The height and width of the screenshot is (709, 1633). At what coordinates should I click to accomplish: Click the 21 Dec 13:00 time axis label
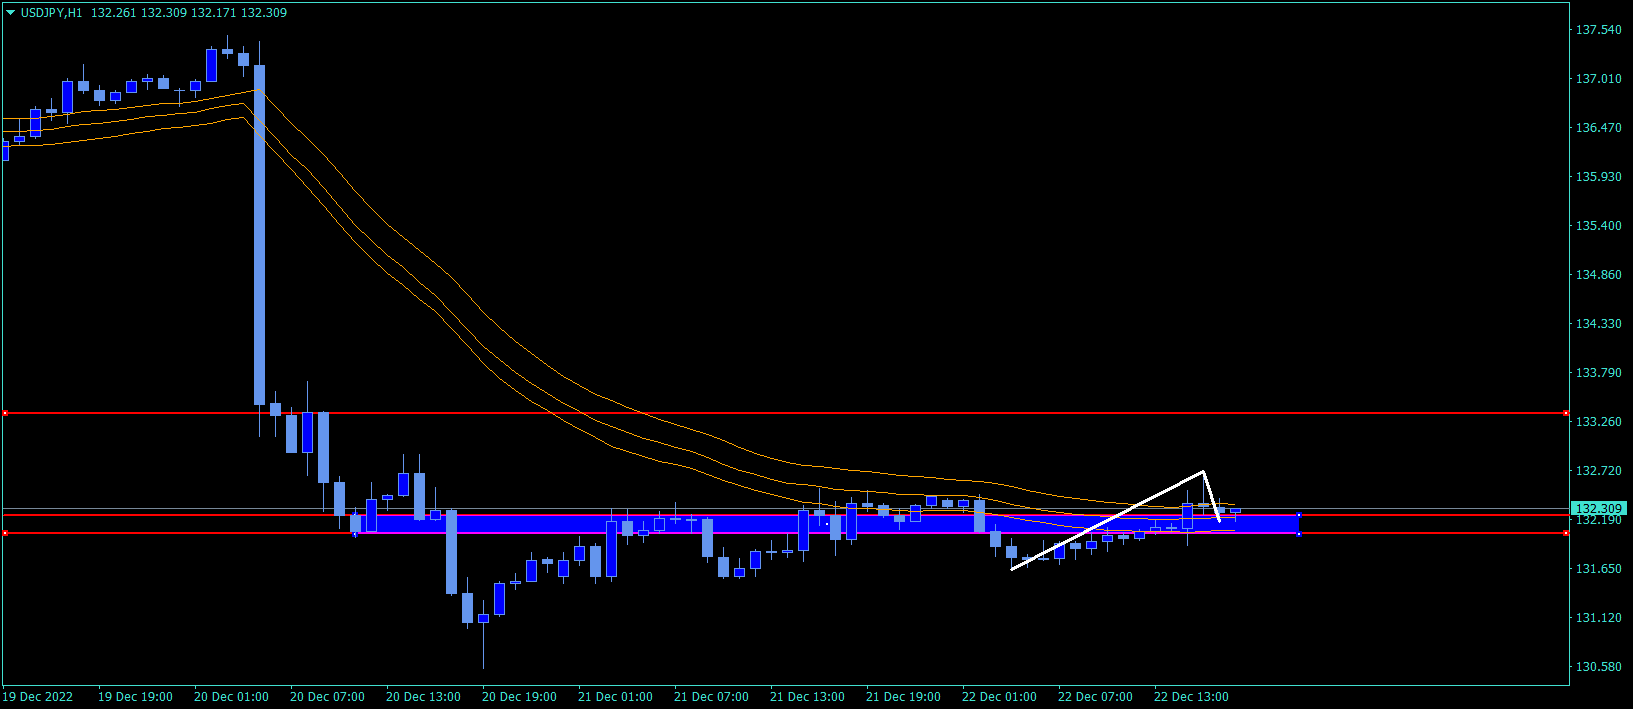(x=807, y=697)
